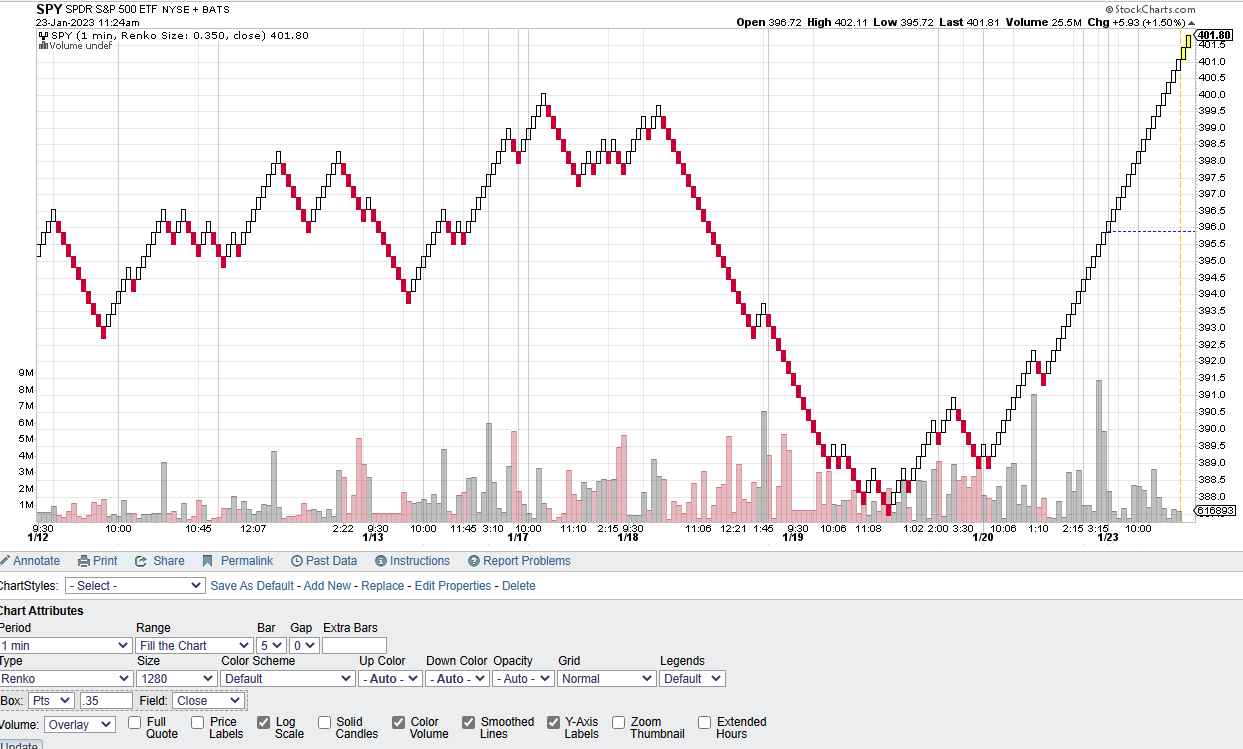This screenshot has height=749, width=1243.
Task: Uncheck the Smoothed Lines checkbox
Action: point(469,722)
